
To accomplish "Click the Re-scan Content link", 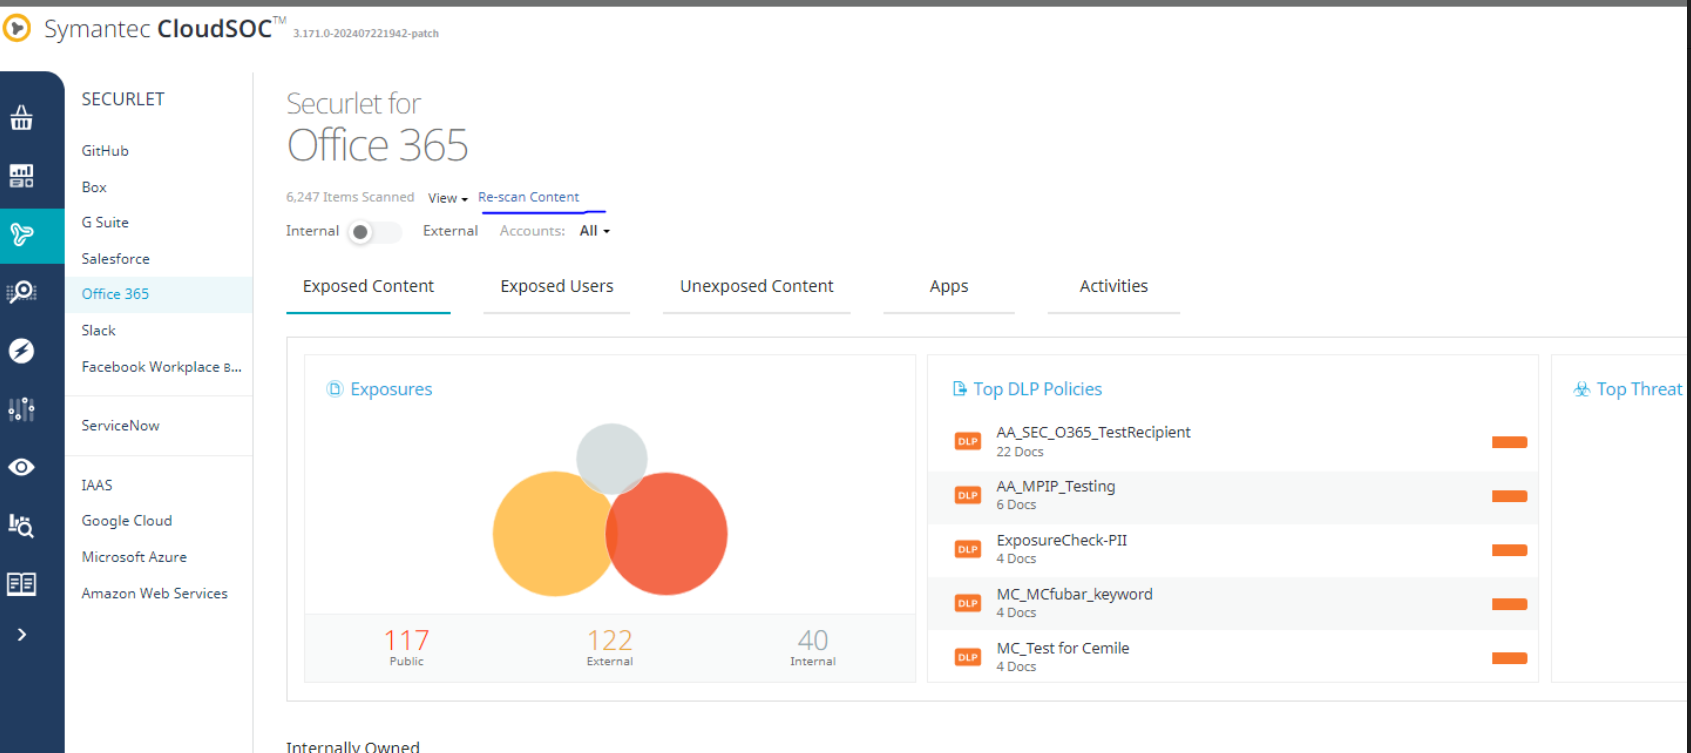I will [x=528, y=197].
